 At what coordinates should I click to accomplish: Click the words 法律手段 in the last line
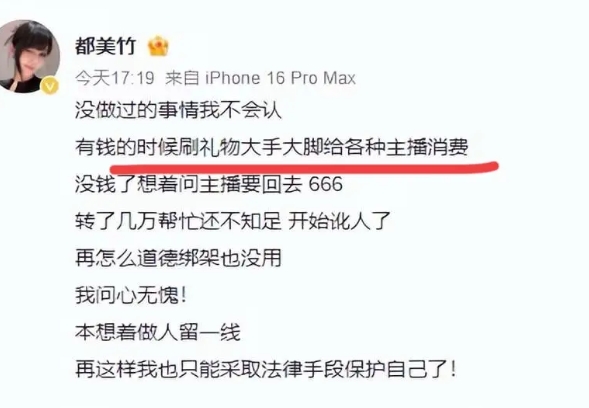pyautogui.click(x=302, y=369)
